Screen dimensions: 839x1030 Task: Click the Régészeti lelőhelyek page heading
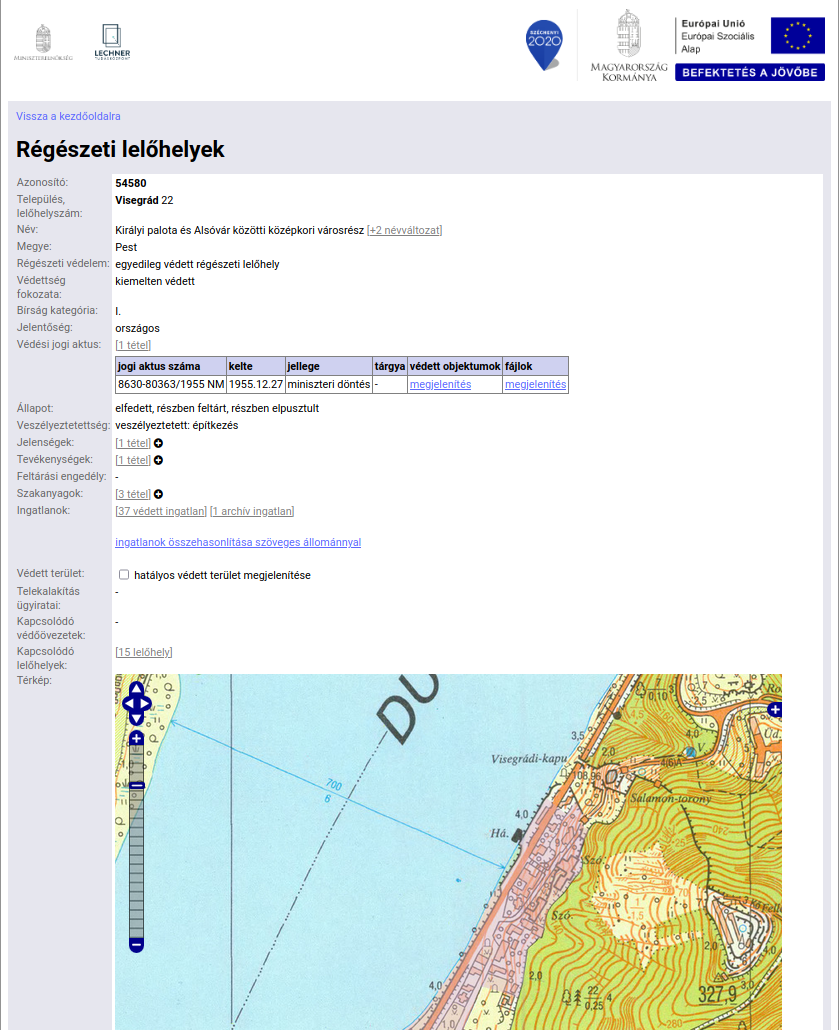[x=120, y=150]
